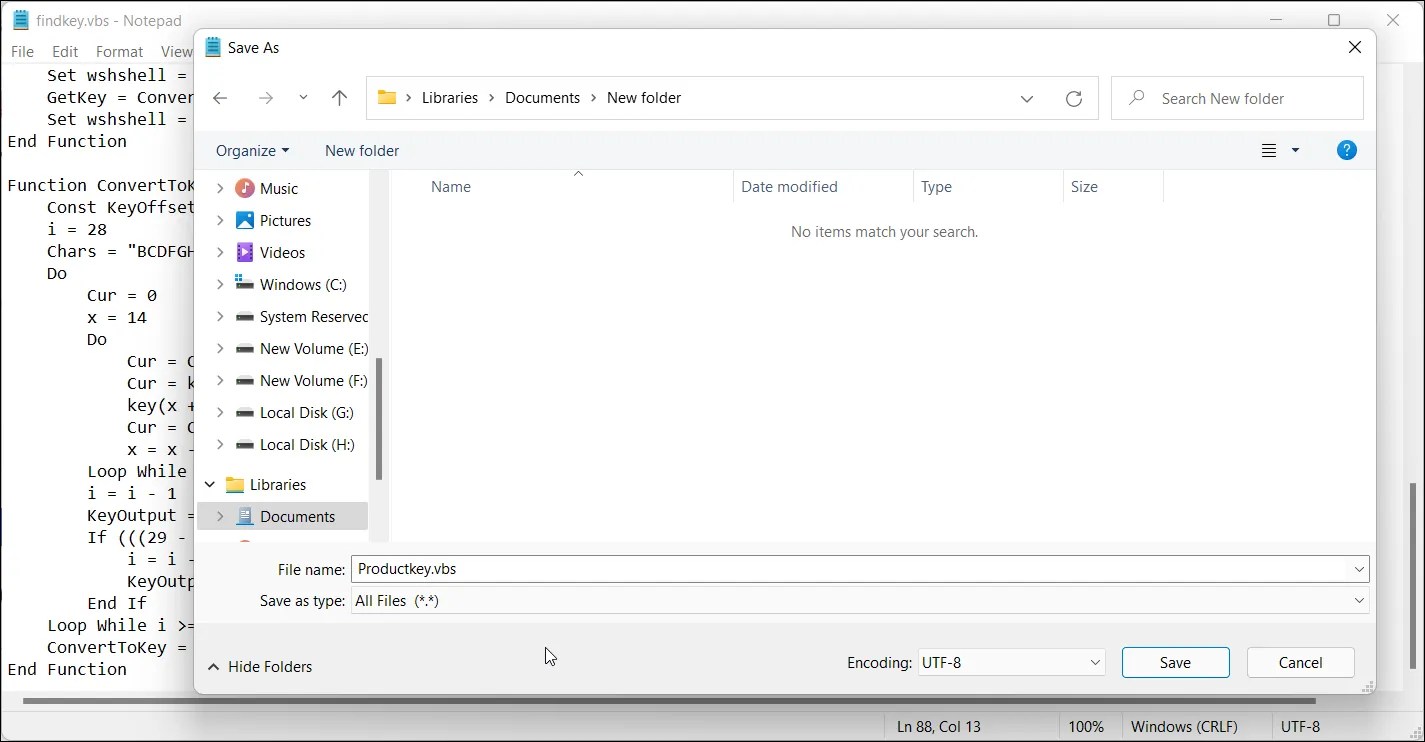1425x742 pixels.
Task: Select Documents under Libraries
Action: click(298, 516)
